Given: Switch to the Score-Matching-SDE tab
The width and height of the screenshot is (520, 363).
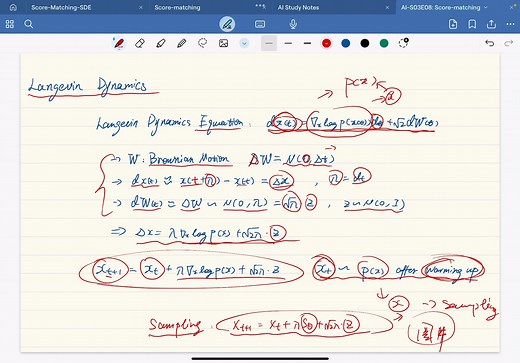Looking at the screenshot, I should click(61, 7).
